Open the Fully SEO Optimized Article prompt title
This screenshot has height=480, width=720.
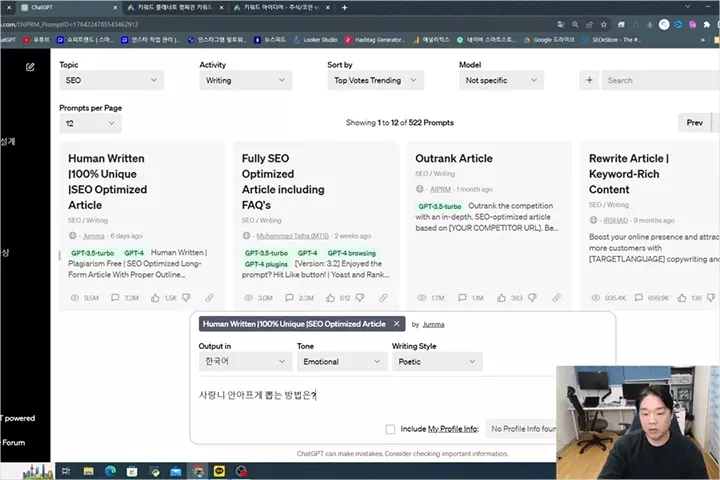click(283, 181)
